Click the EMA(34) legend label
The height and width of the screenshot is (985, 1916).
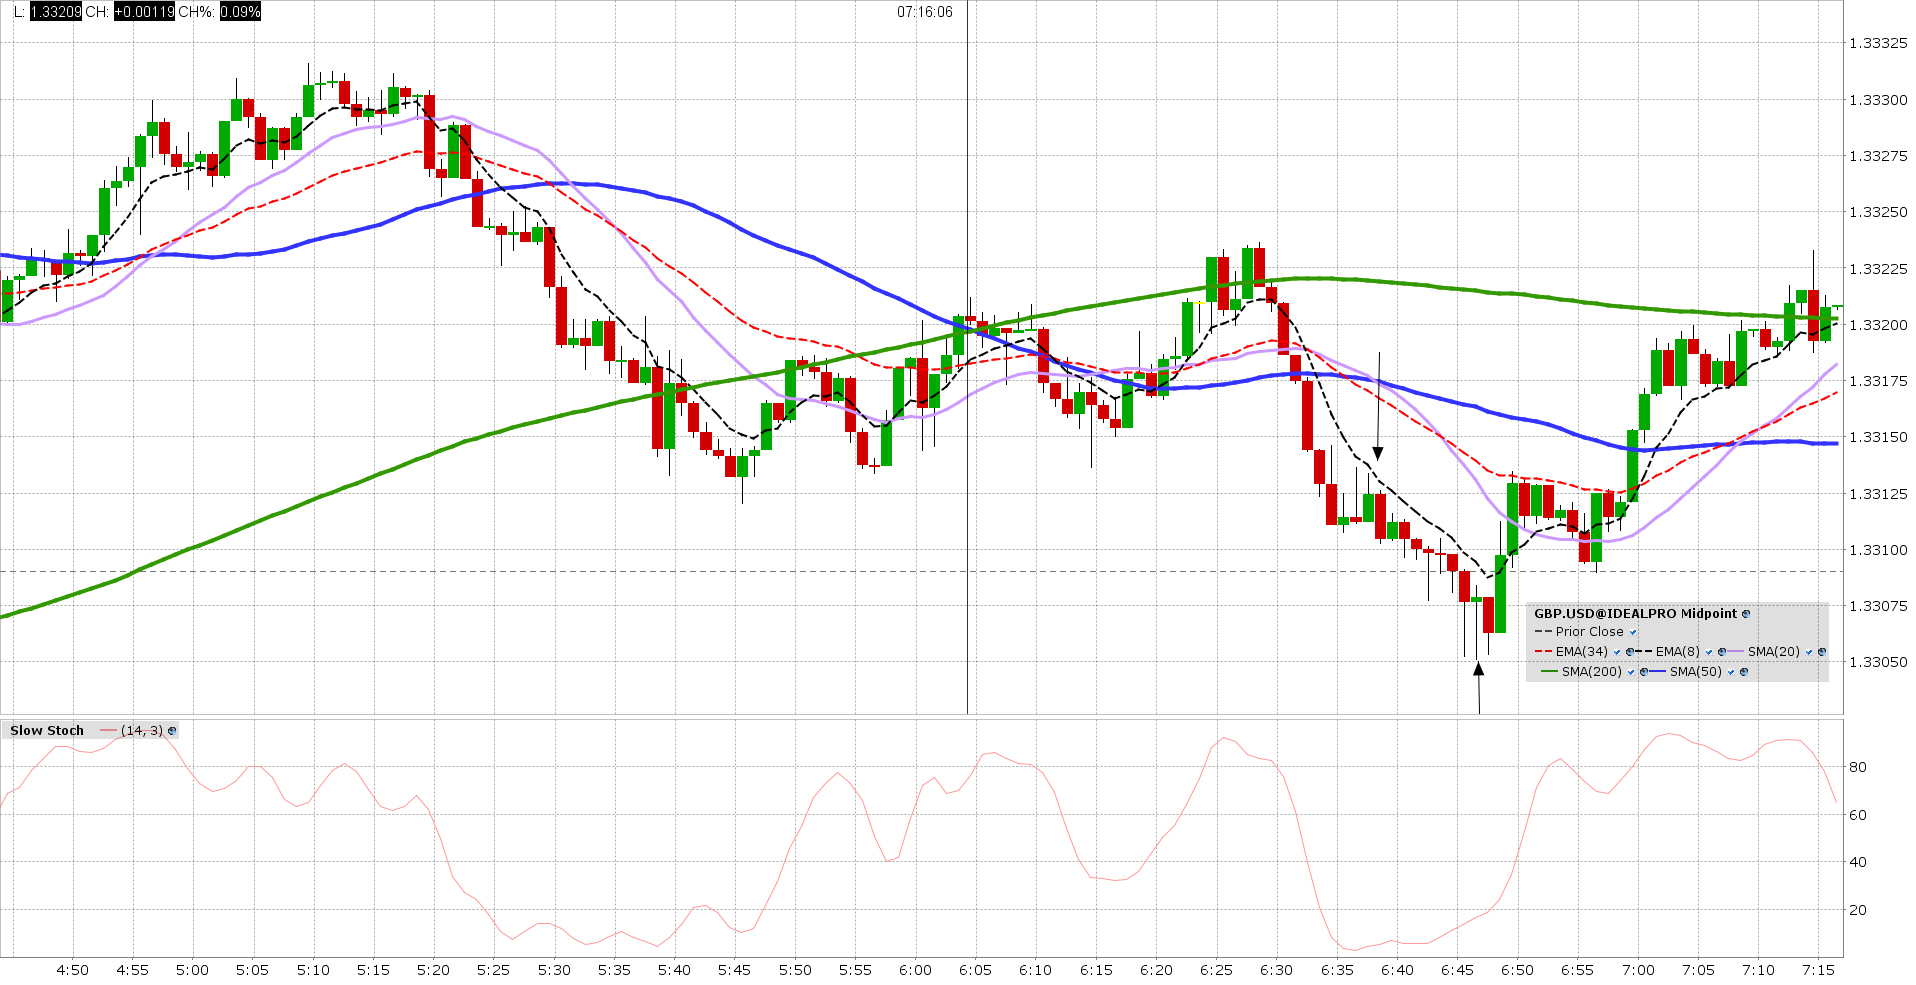(x=1582, y=652)
